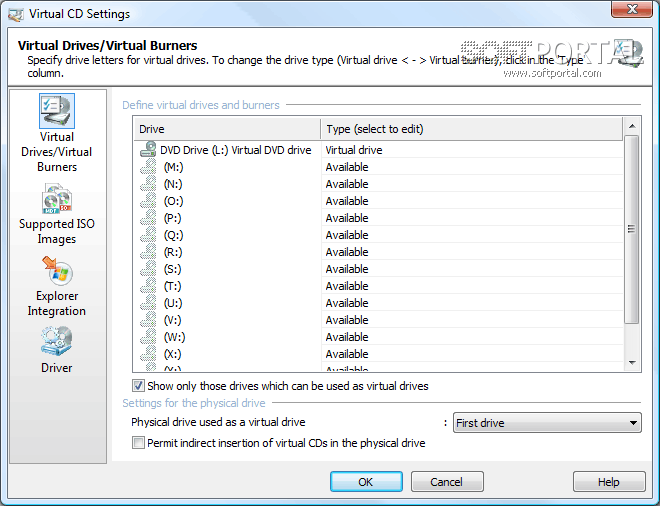Open the Virtual Drives/Virtual Burners settings icon

point(57,111)
